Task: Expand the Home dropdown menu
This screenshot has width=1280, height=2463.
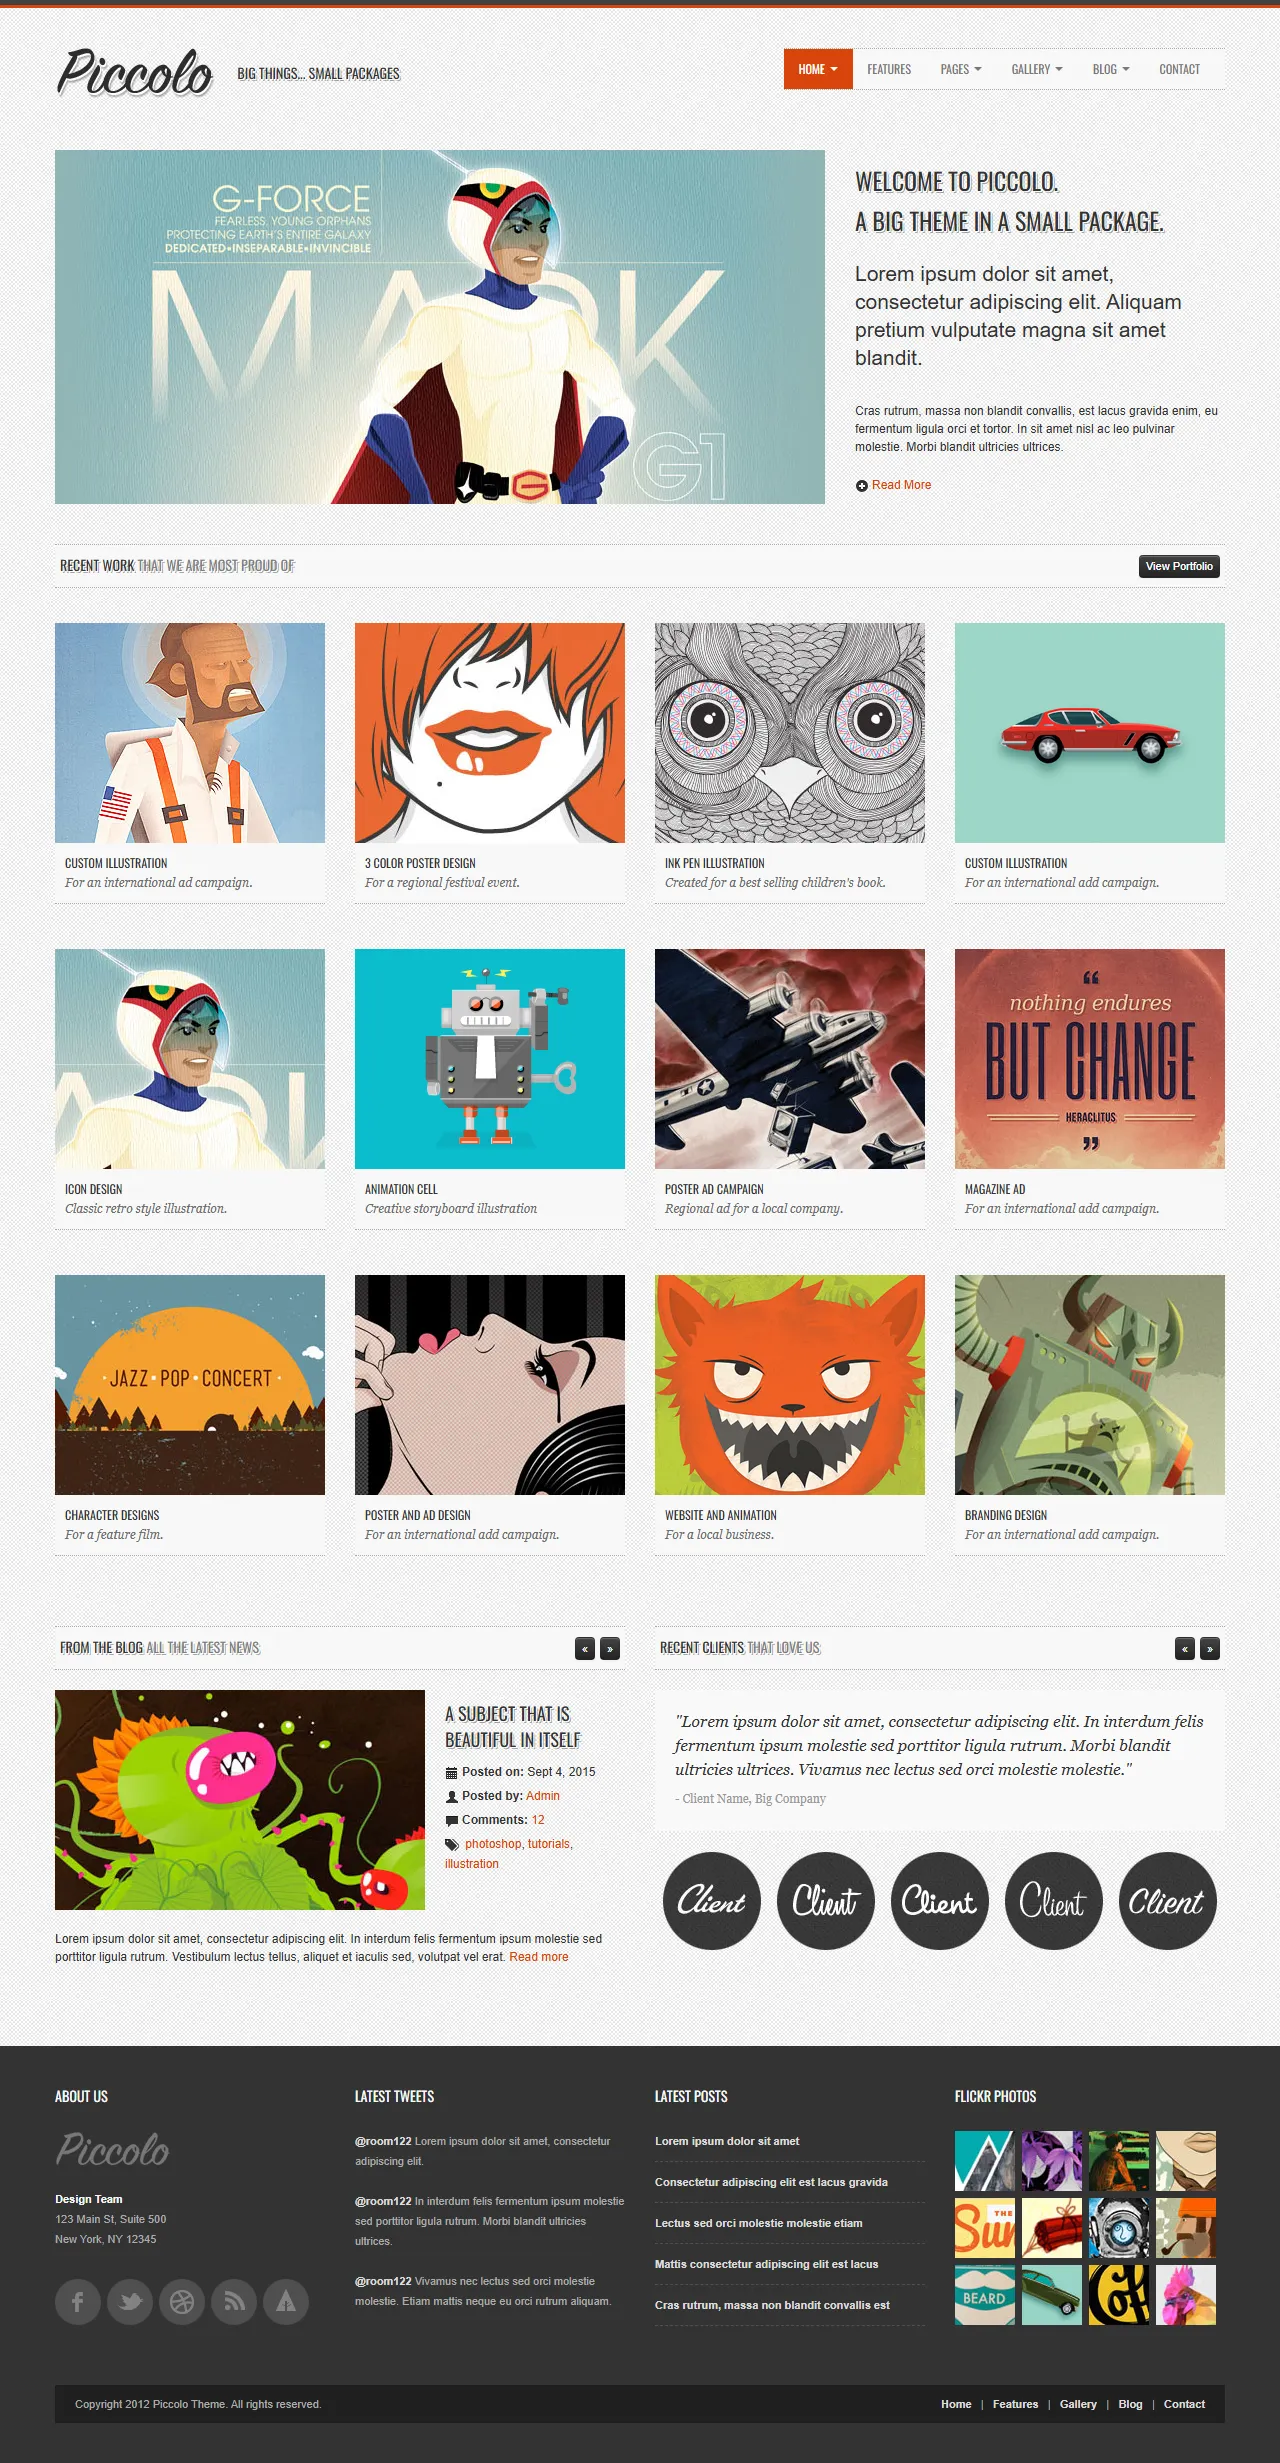Action: coord(818,69)
